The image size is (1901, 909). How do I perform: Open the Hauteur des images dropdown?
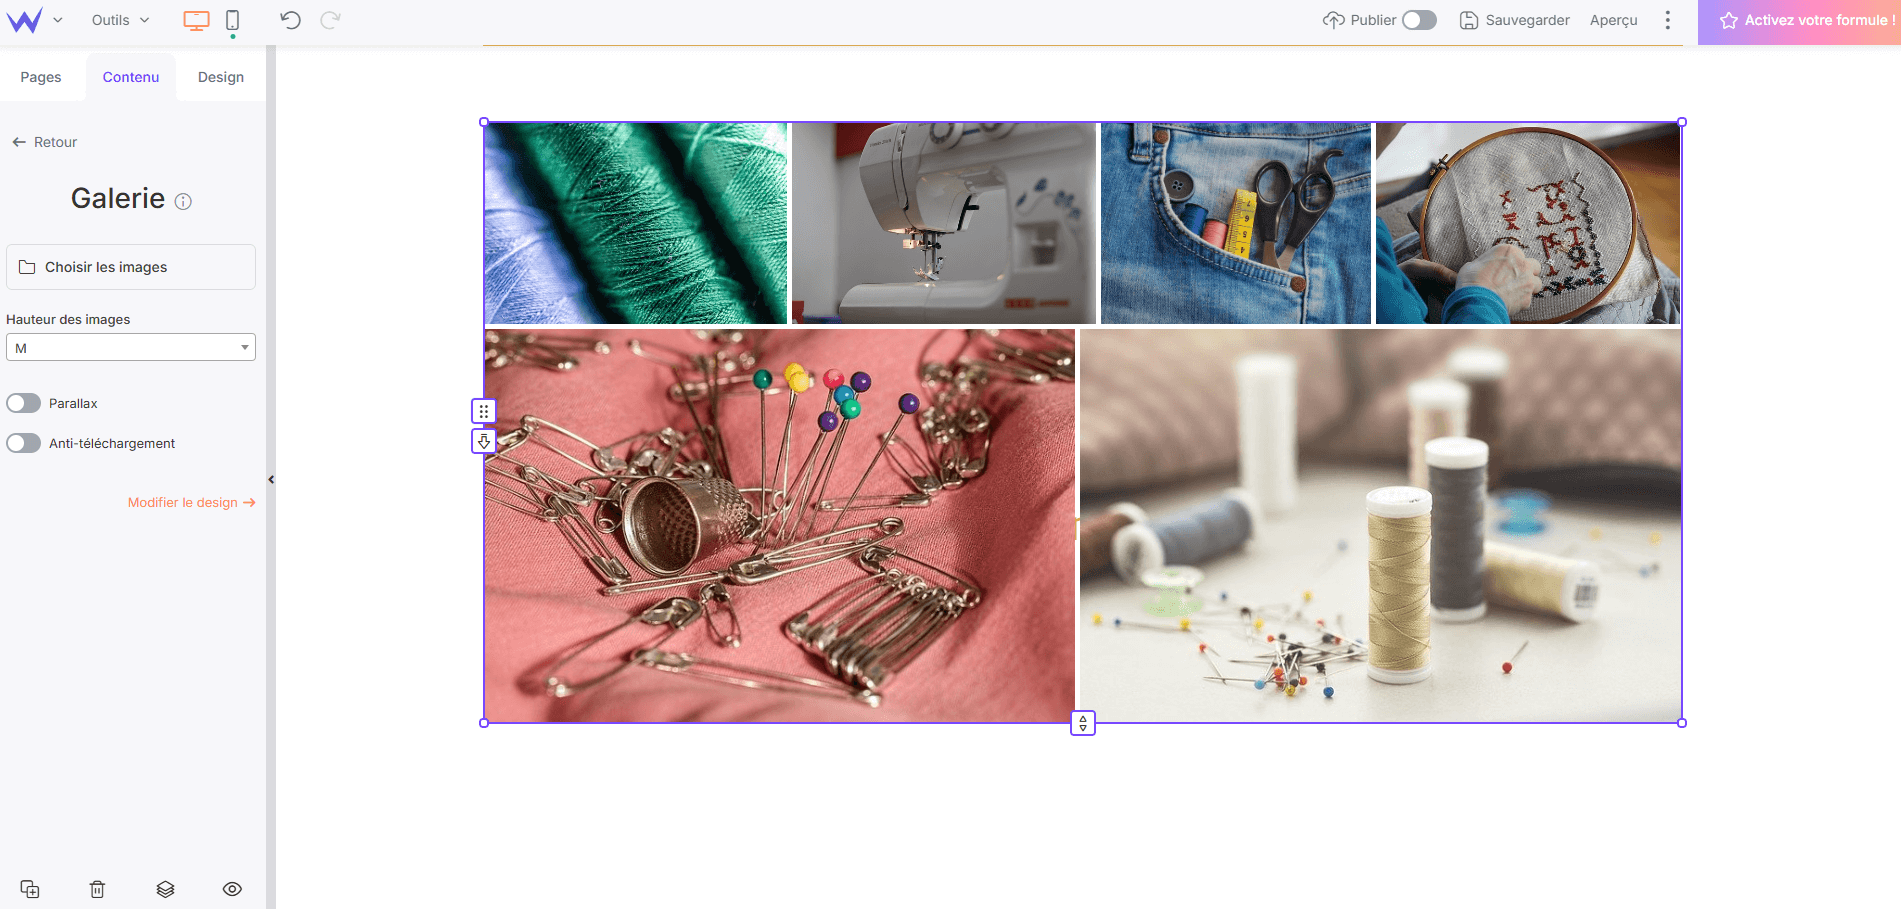pos(131,347)
